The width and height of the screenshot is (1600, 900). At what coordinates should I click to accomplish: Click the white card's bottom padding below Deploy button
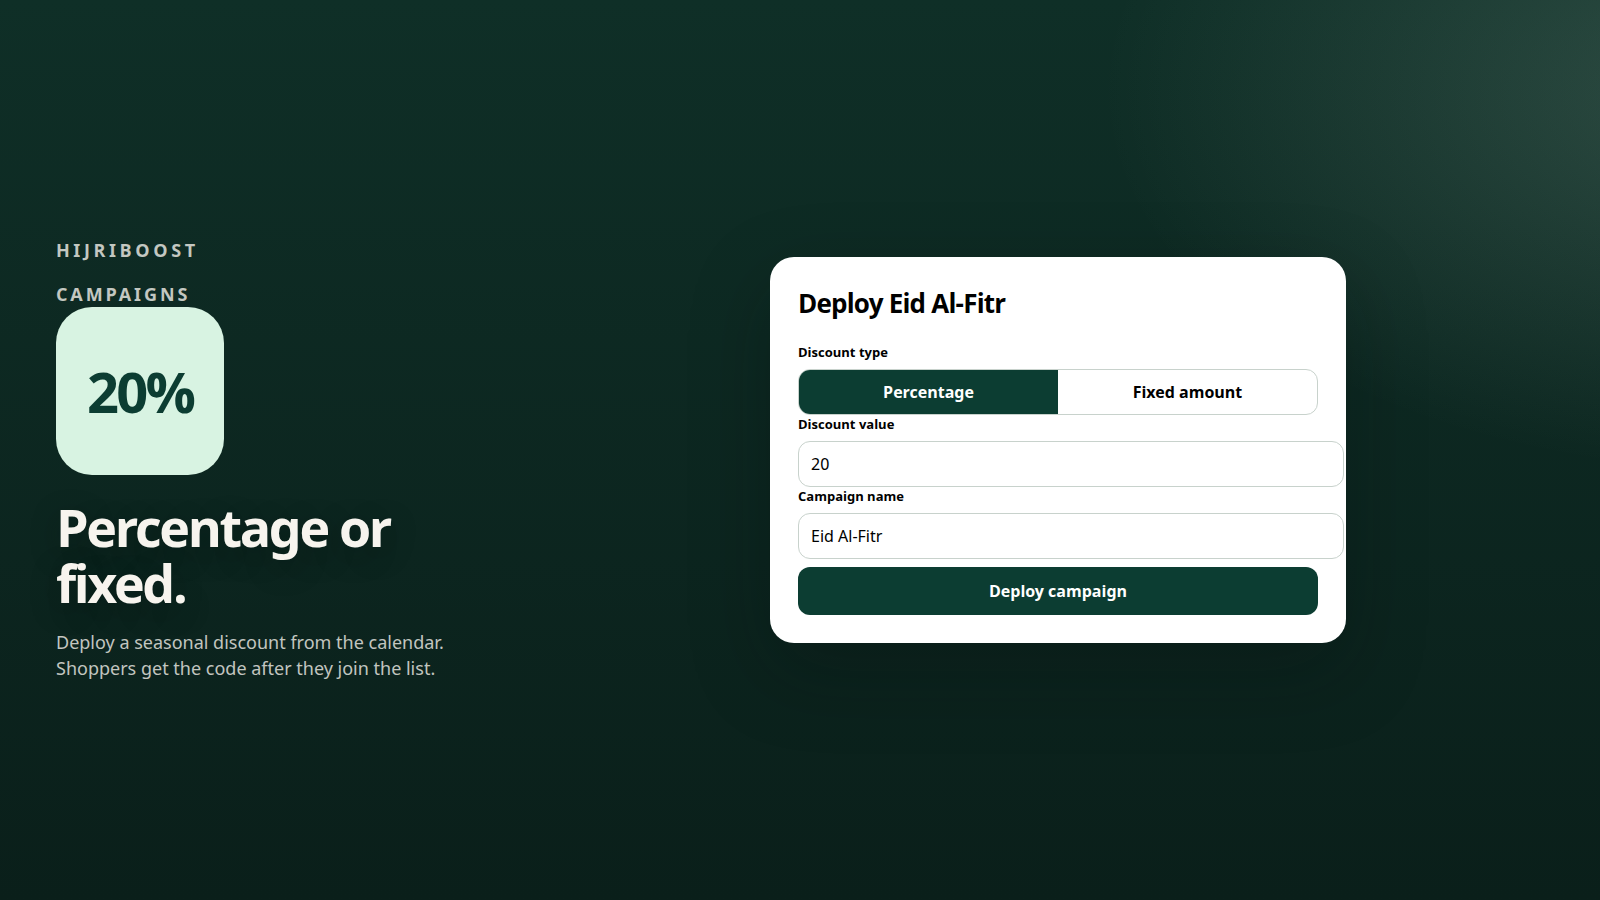1058,629
